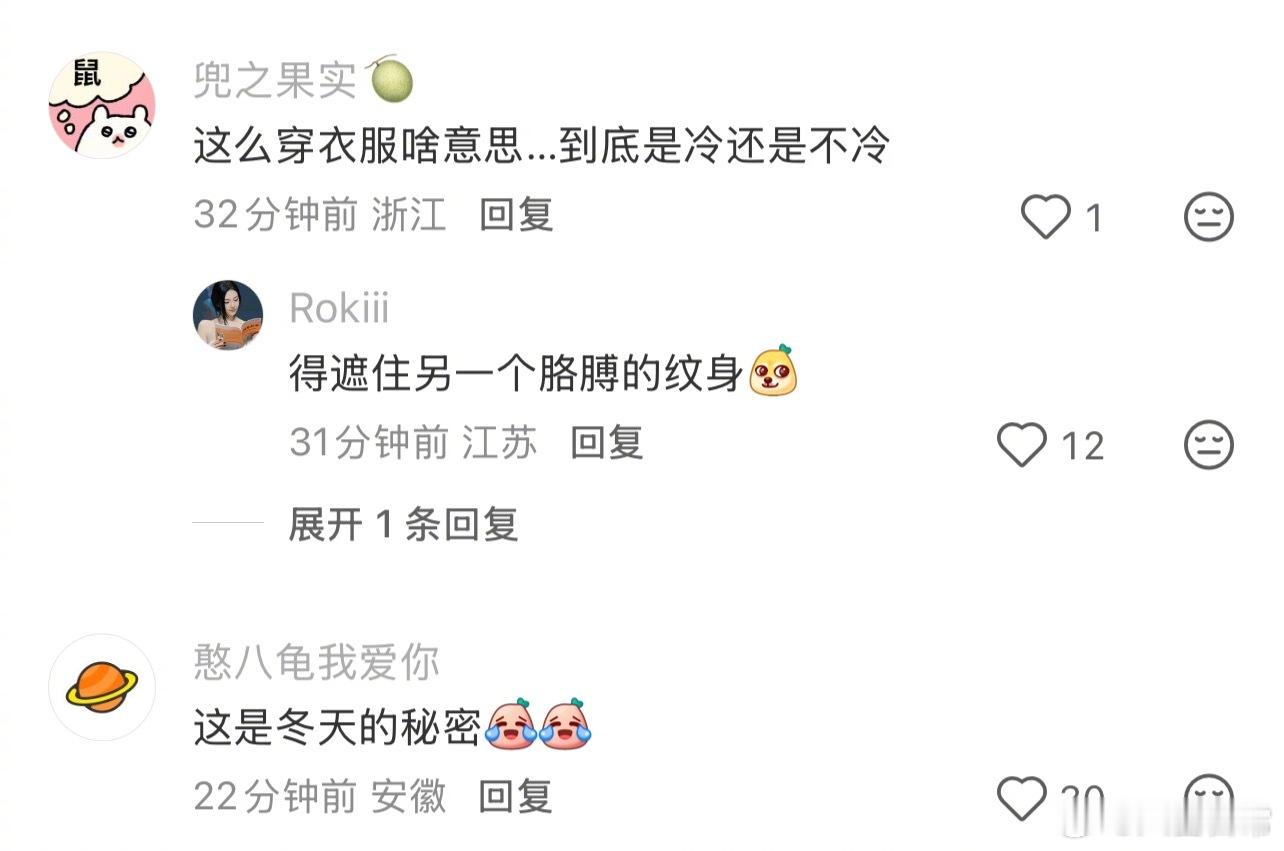This screenshot has height=851, width=1284.
Task: Like 兜之果实's comment with heart icon
Action: 1045,217
